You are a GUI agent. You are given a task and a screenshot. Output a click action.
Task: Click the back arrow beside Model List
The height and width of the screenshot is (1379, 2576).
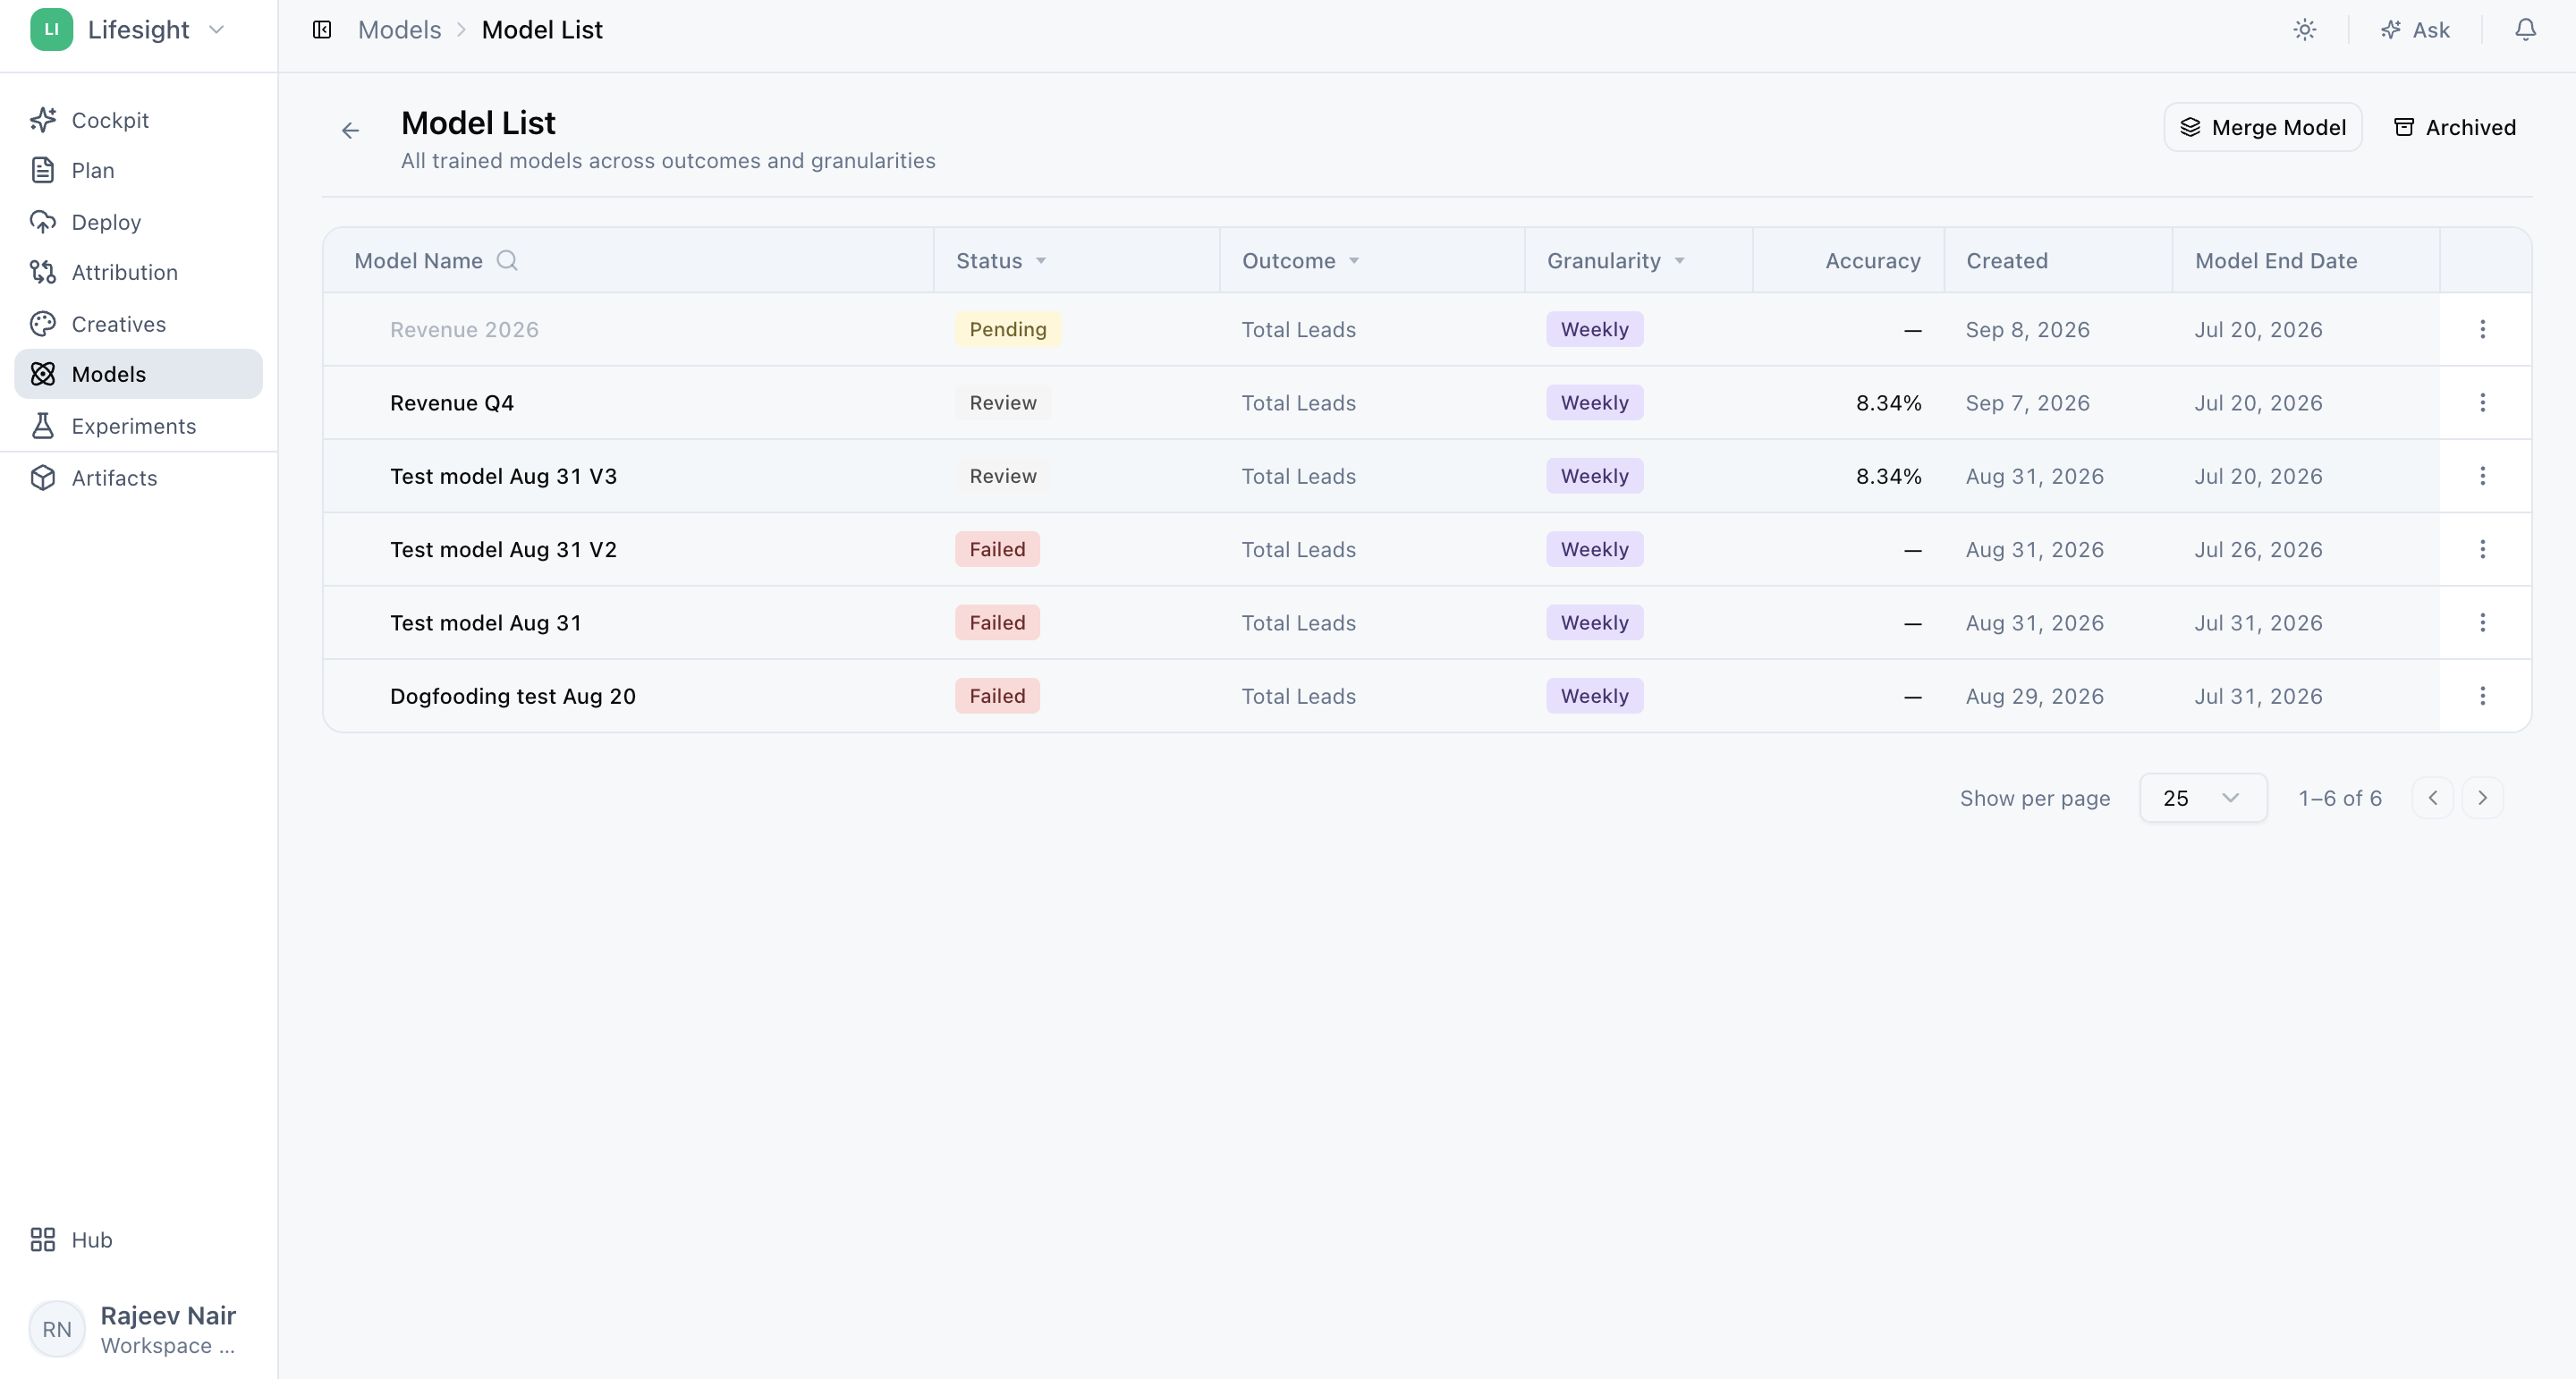tap(350, 130)
